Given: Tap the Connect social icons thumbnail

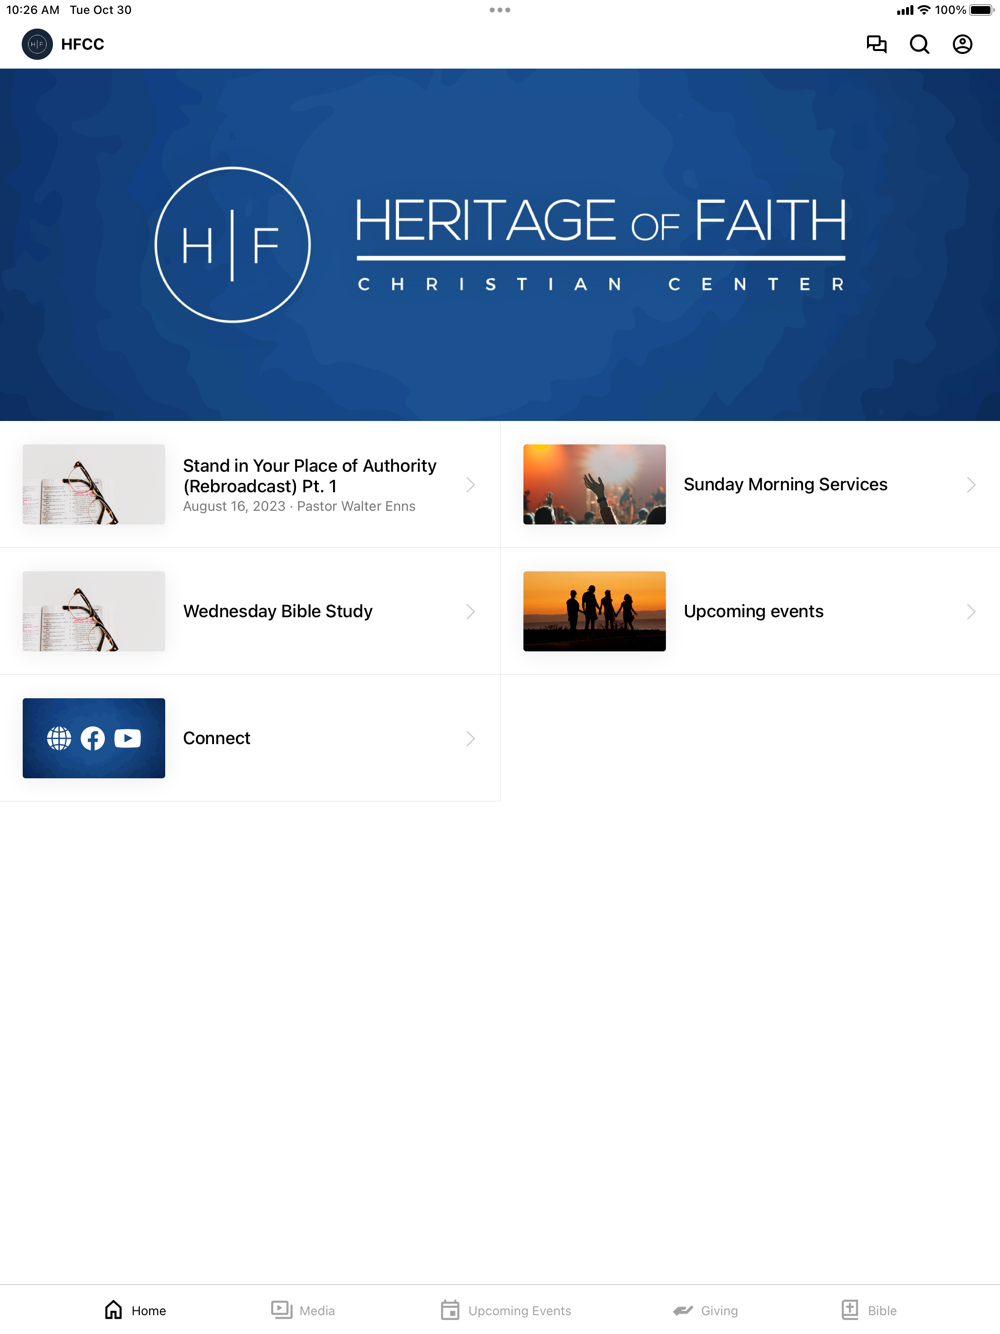Looking at the screenshot, I should point(94,738).
